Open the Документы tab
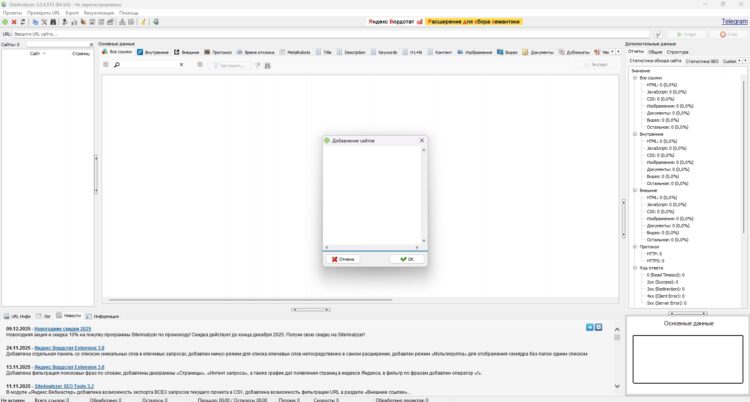 click(538, 52)
